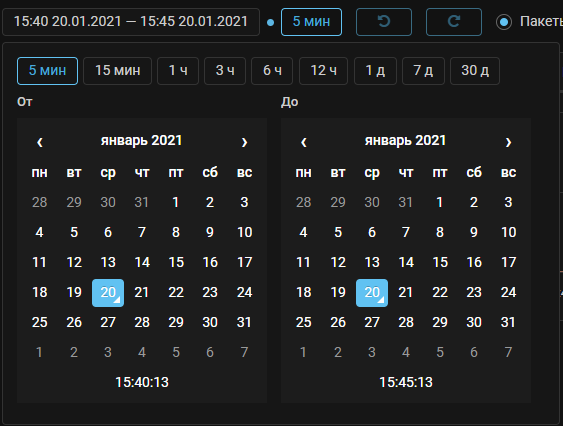Go to next month in the До calendar
This screenshot has width=563, height=426.
click(508, 142)
